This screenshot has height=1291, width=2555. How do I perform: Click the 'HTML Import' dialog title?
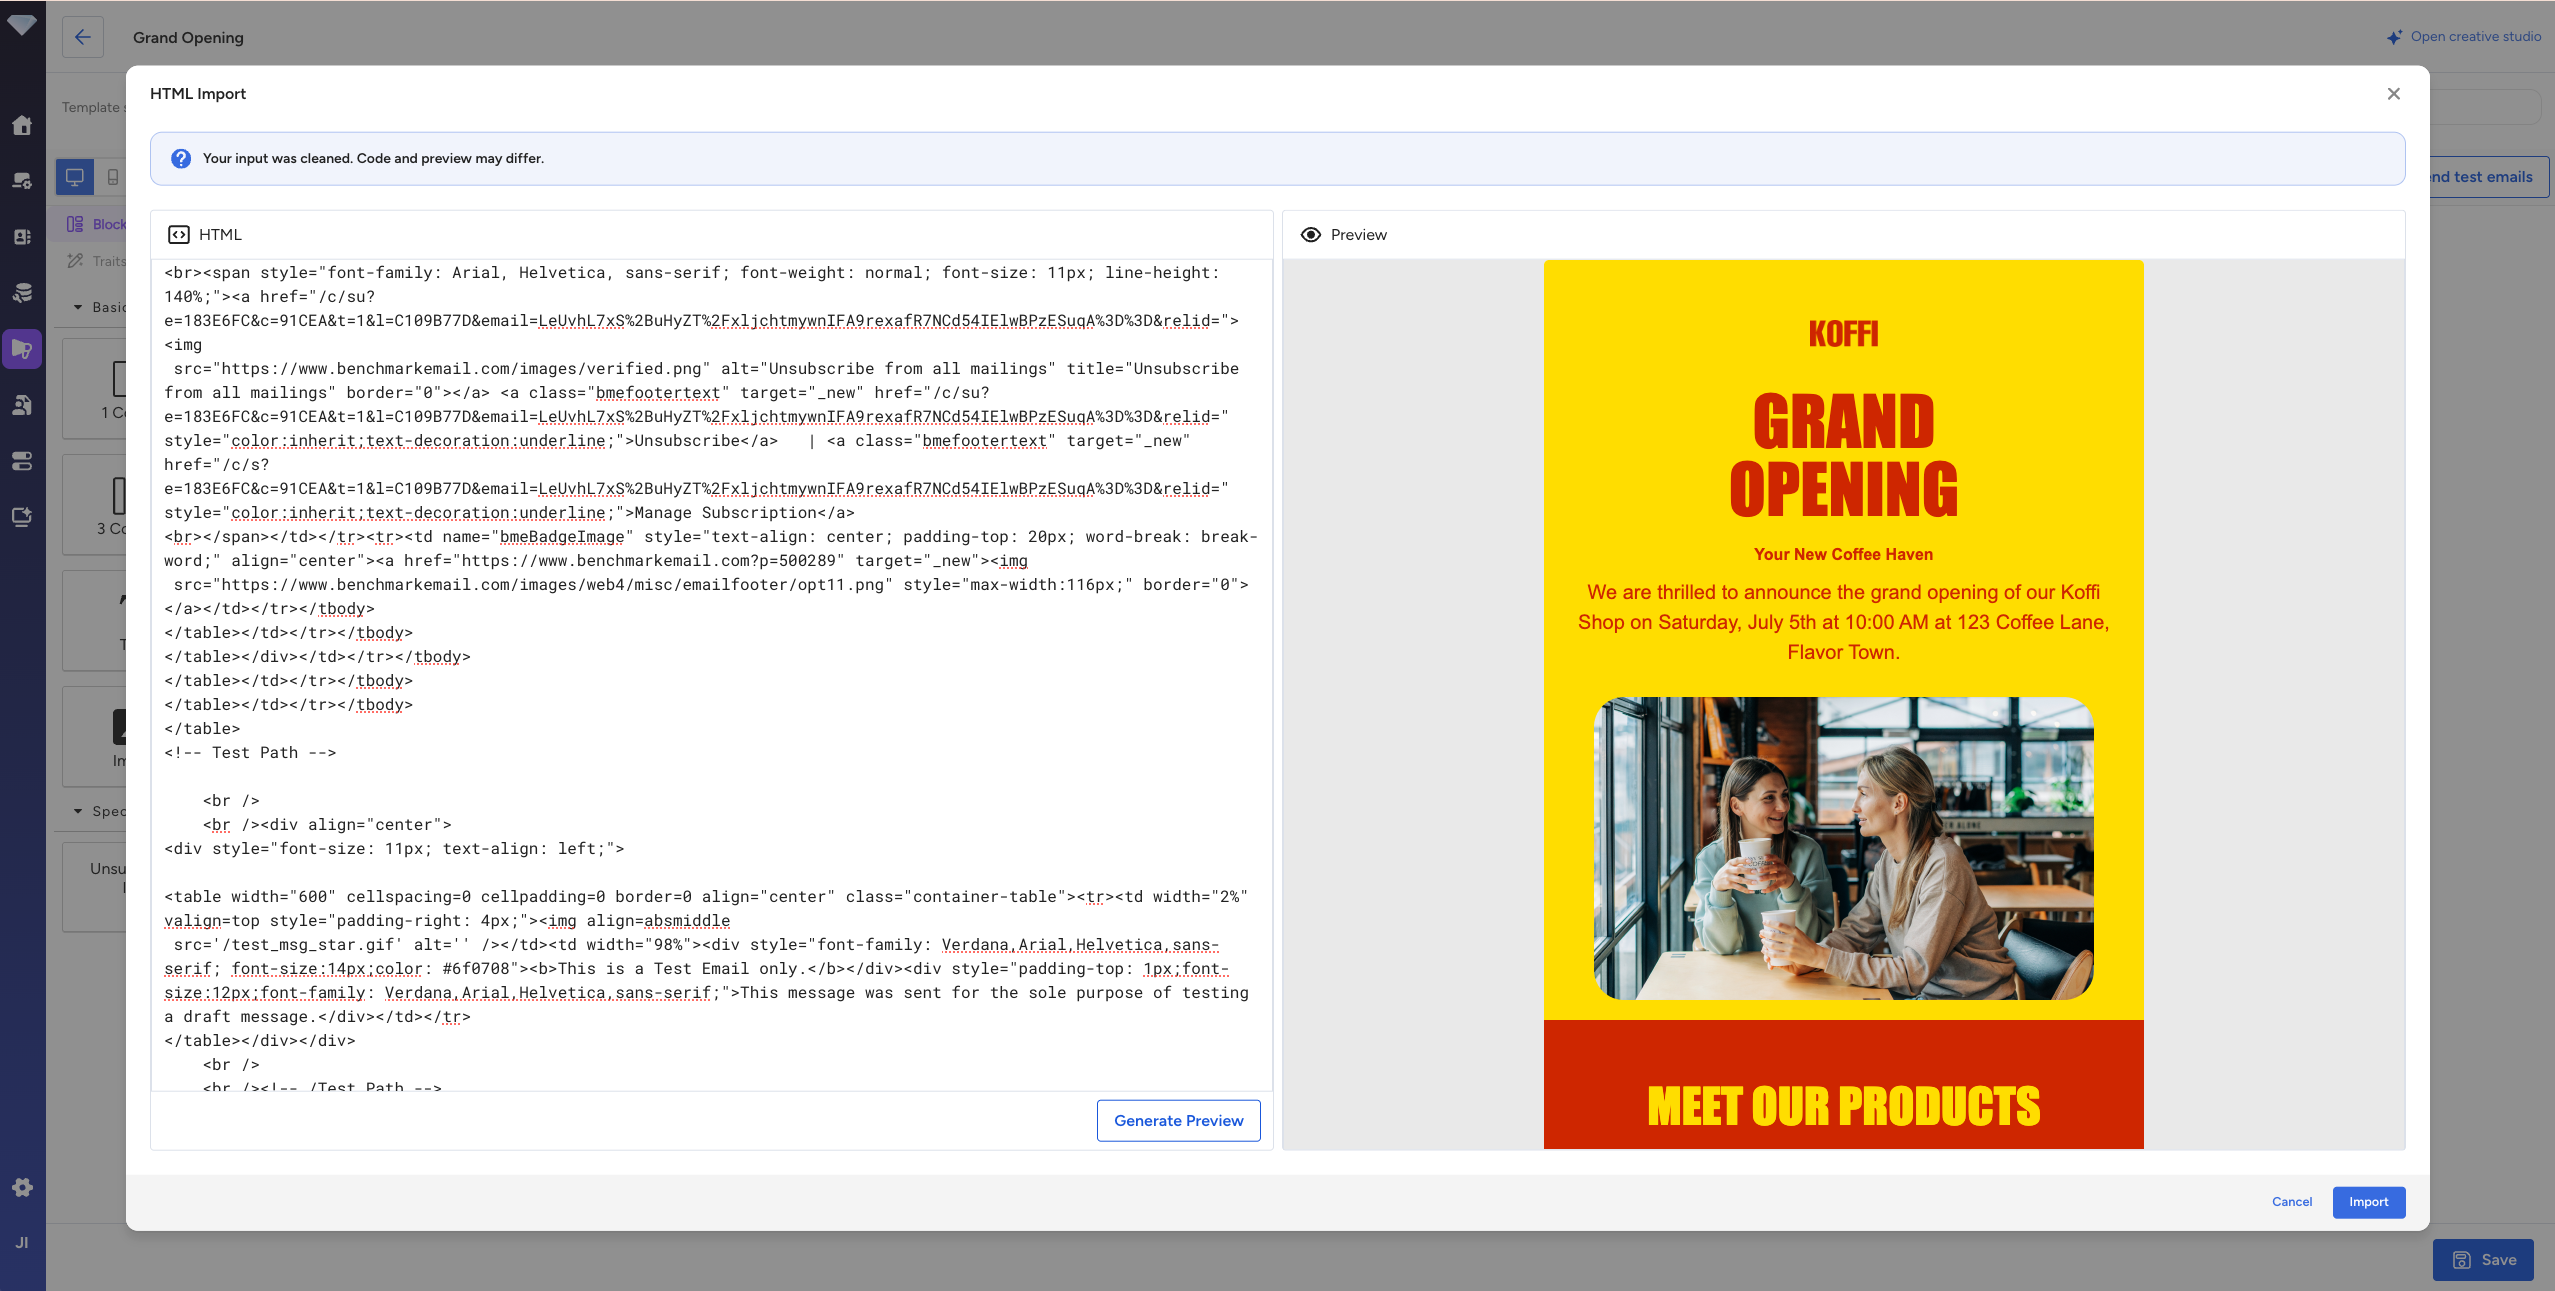[x=197, y=93]
